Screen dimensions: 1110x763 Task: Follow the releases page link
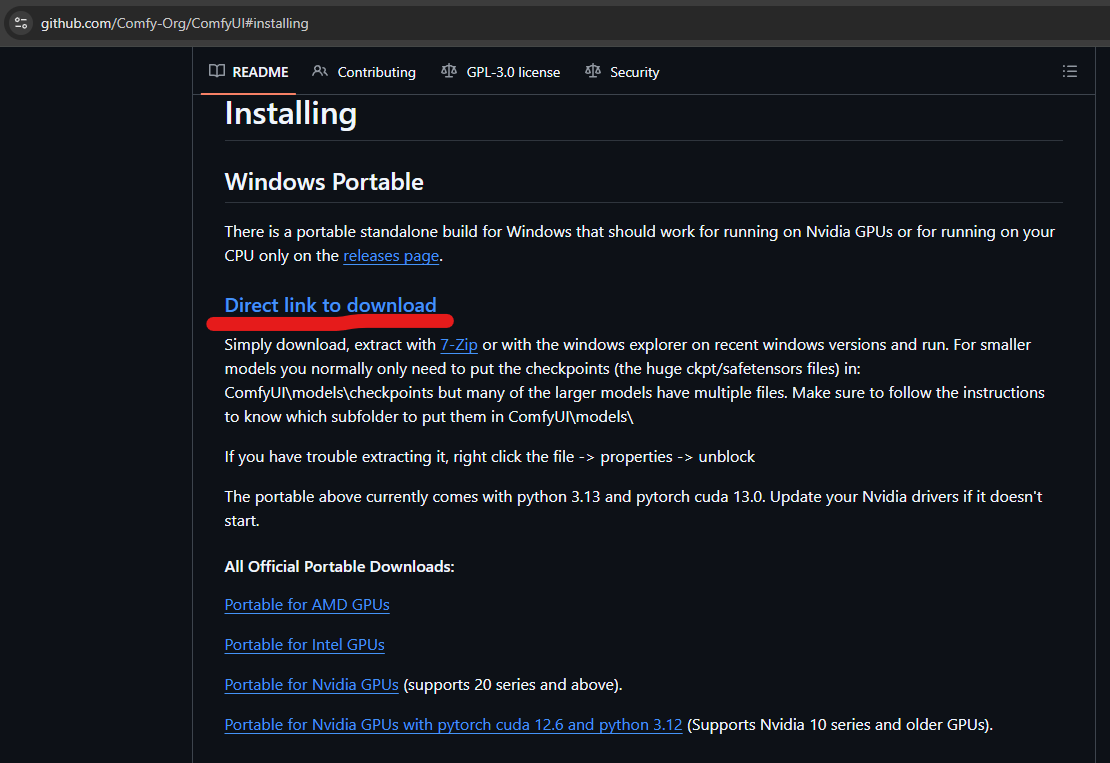(x=391, y=256)
